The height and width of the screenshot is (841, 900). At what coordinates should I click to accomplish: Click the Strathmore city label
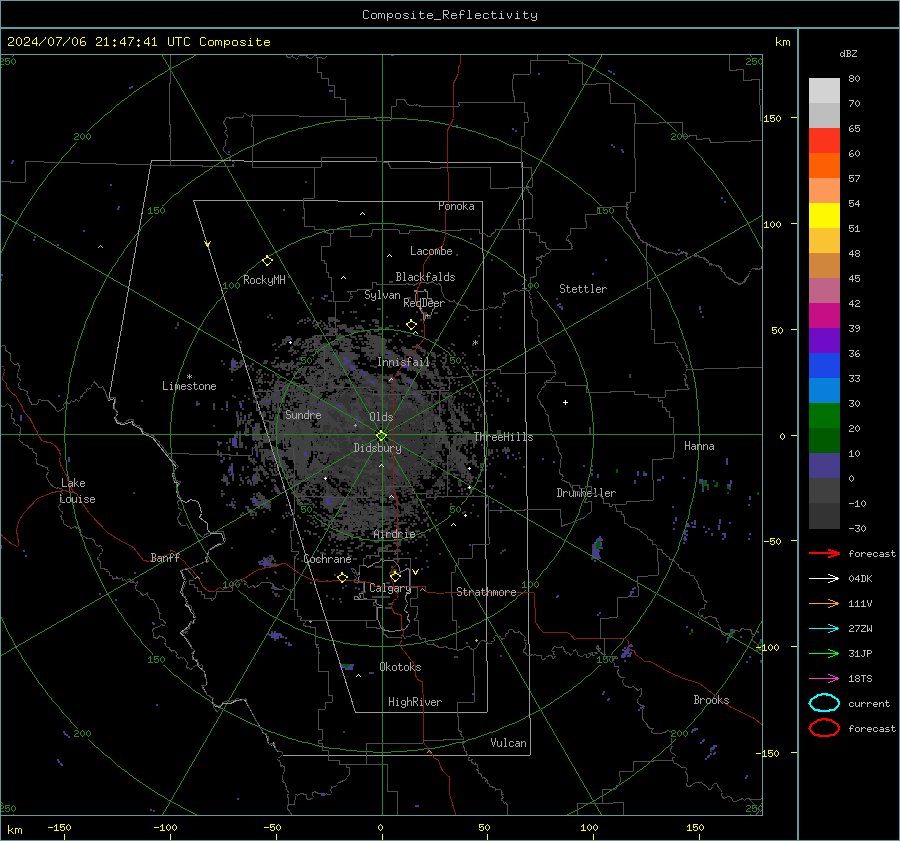tap(486, 592)
